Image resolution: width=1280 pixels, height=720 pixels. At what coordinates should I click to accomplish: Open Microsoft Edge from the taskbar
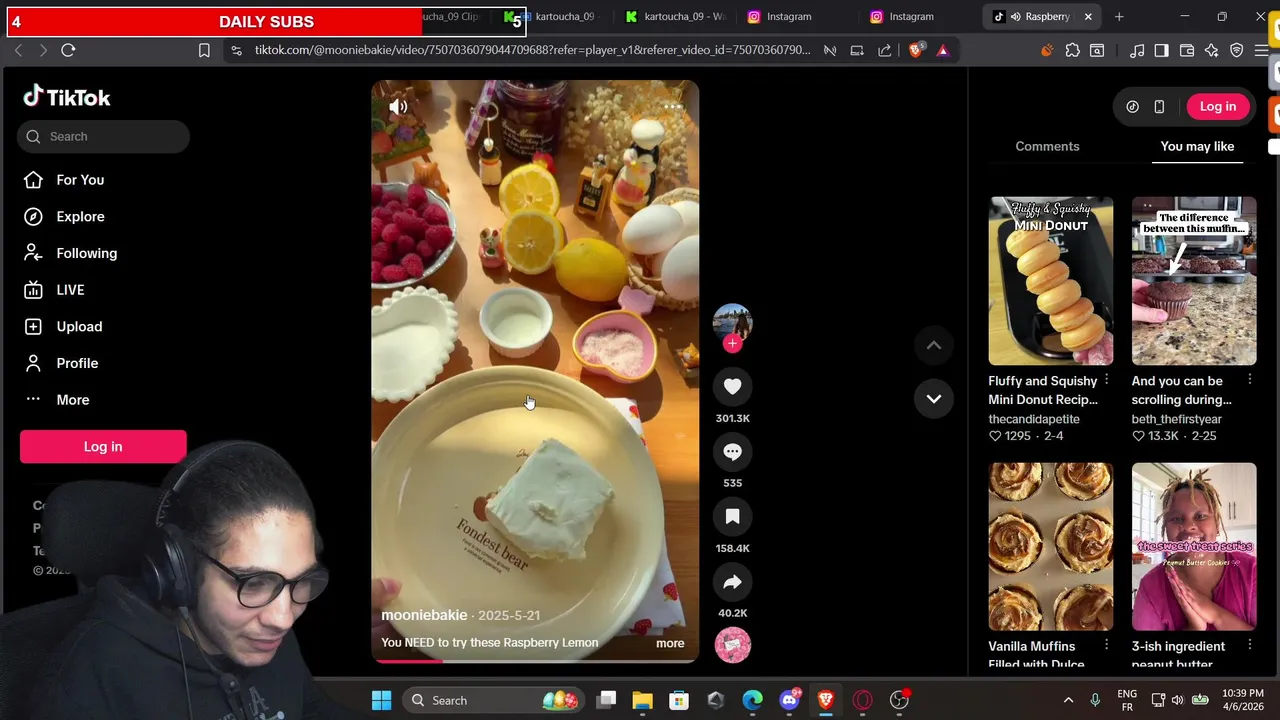[752, 700]
